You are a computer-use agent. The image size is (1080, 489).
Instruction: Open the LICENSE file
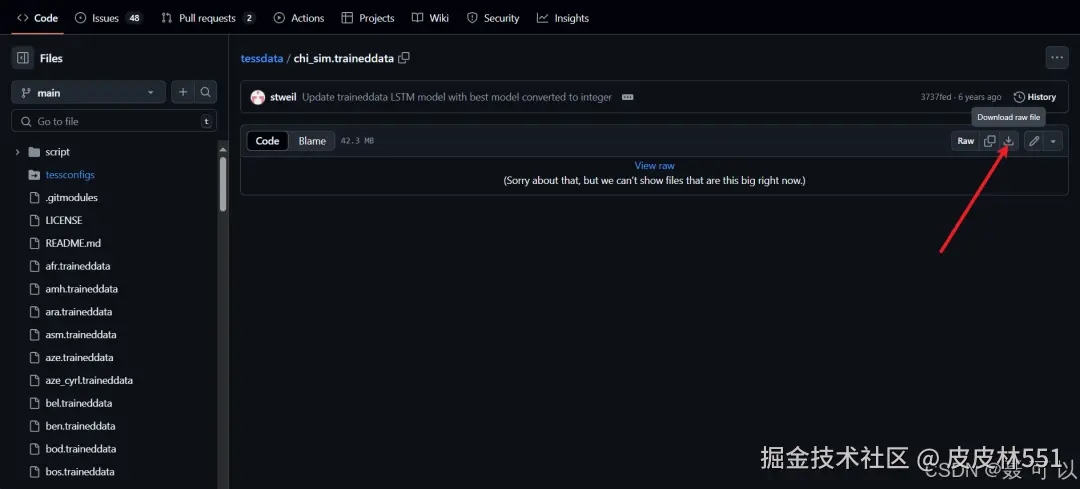pos(63,220)
